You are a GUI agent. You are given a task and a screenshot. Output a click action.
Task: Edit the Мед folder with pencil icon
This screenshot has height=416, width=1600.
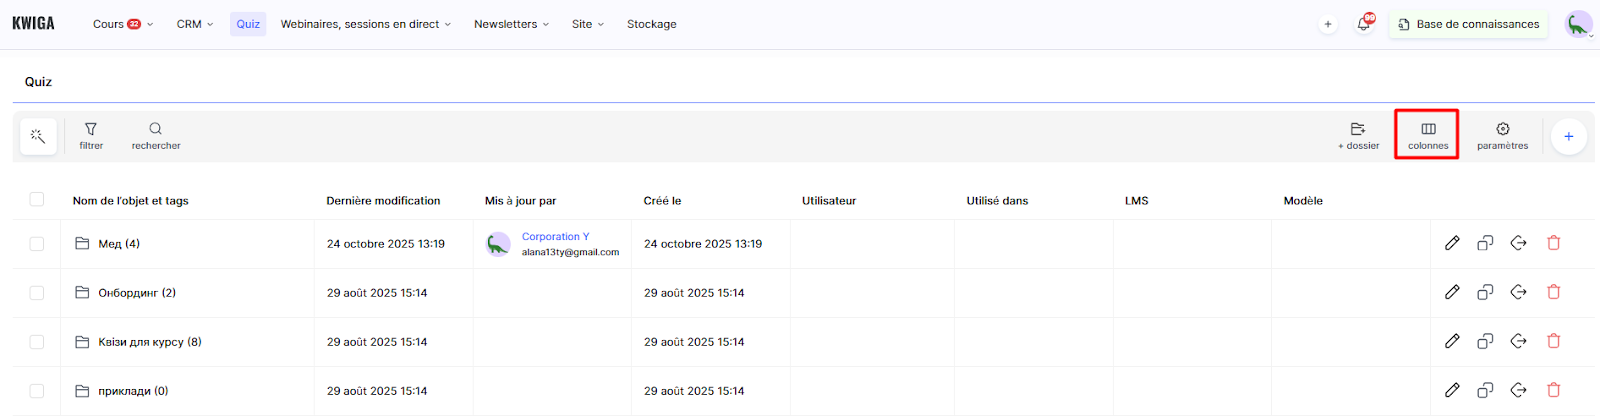click(1452, 243)
